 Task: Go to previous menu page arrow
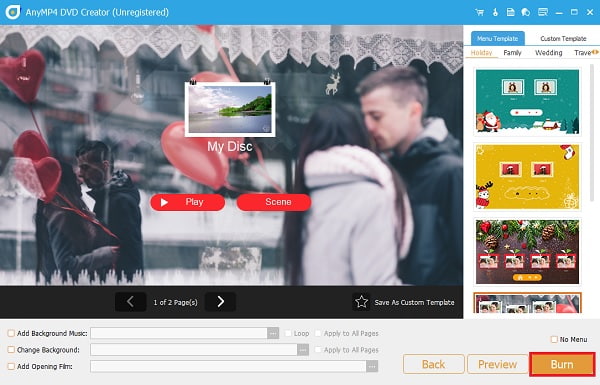point(130,302)
